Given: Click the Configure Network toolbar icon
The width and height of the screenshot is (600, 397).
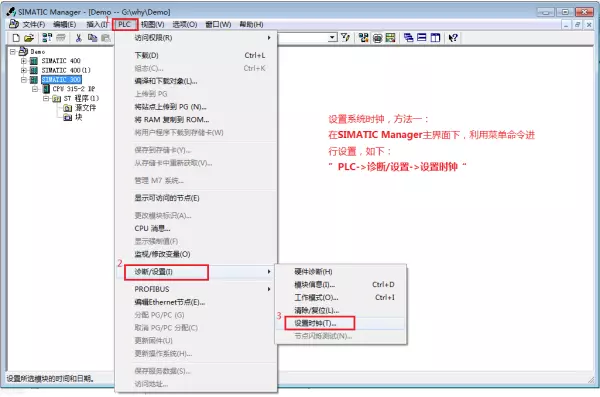Looking at the screenshot, I should tap(364, 38).
